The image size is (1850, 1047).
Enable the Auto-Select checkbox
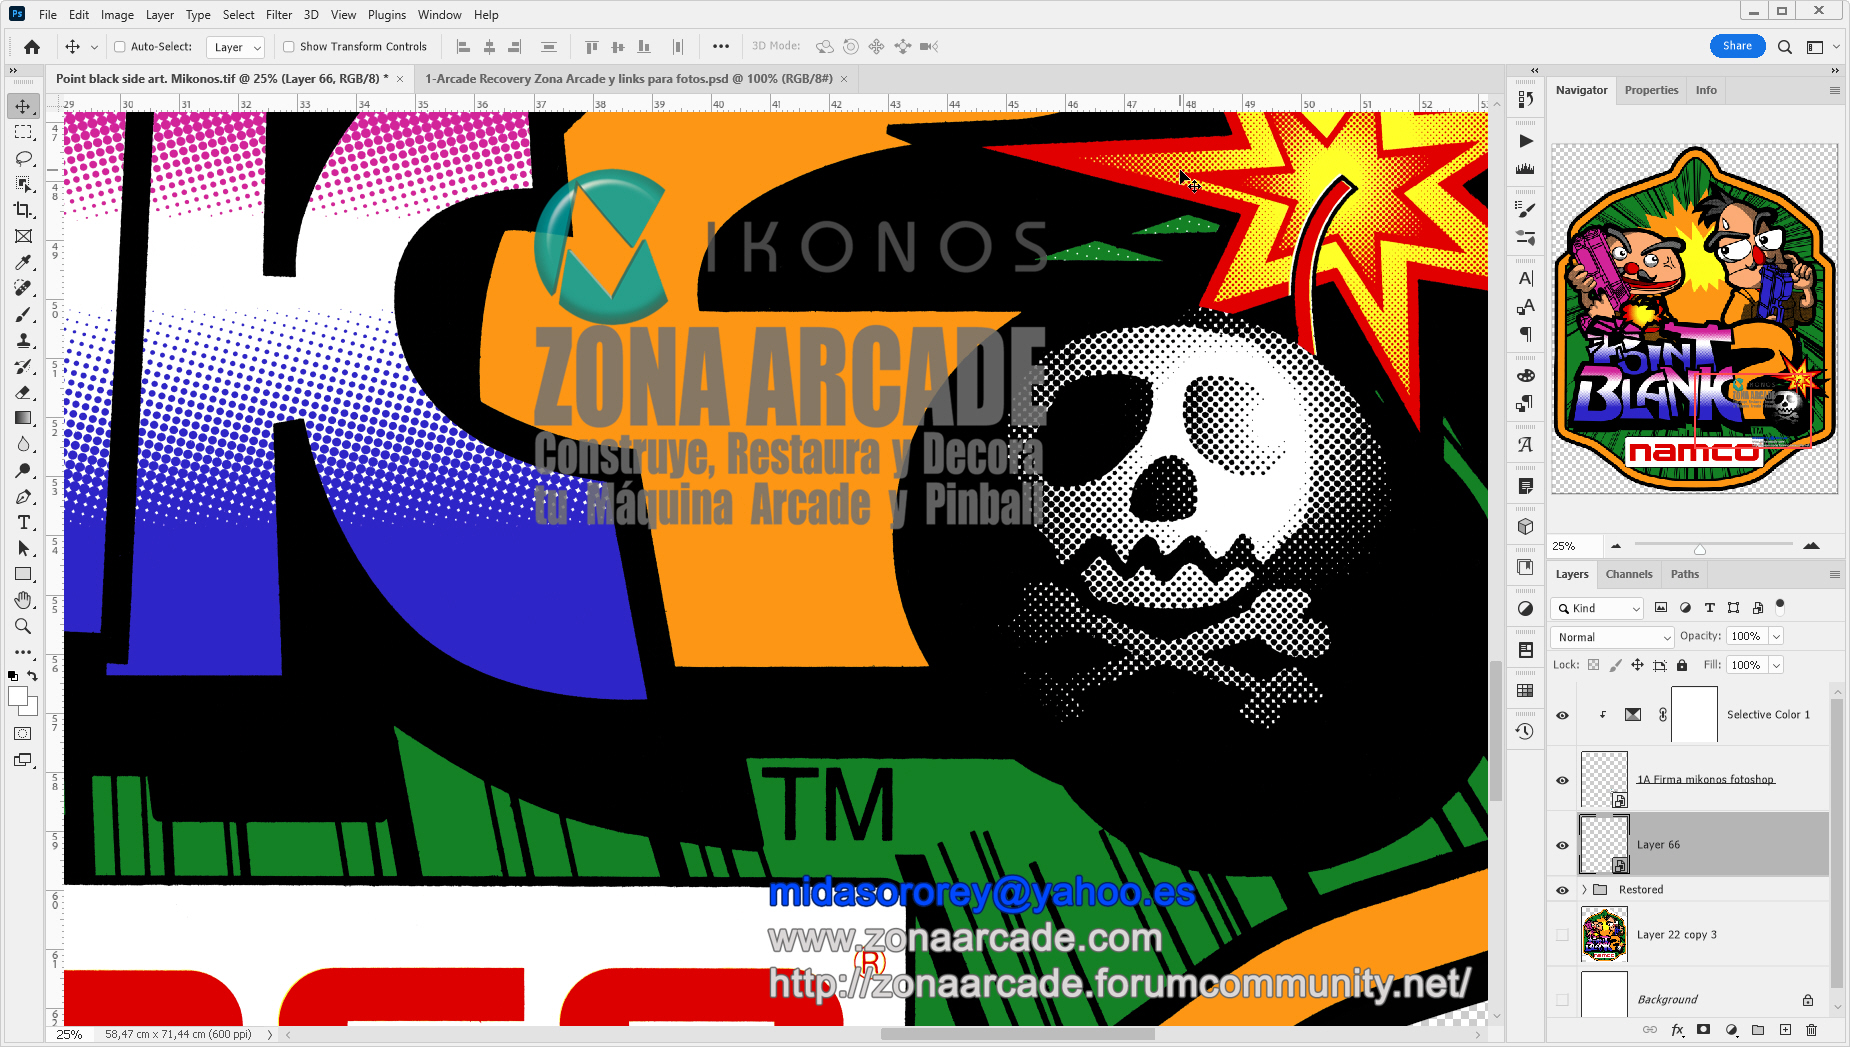[118, 46]
